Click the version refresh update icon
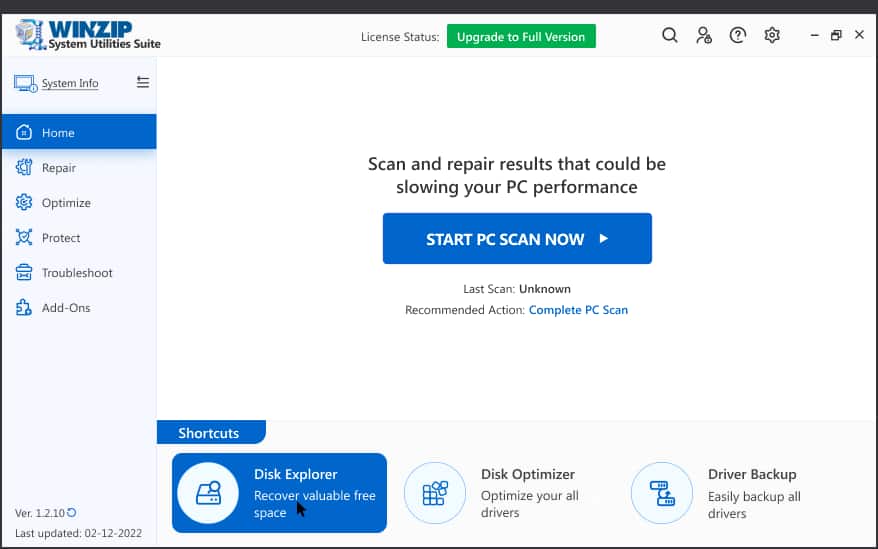Screen dimensions: 878x549 point(72,512)
